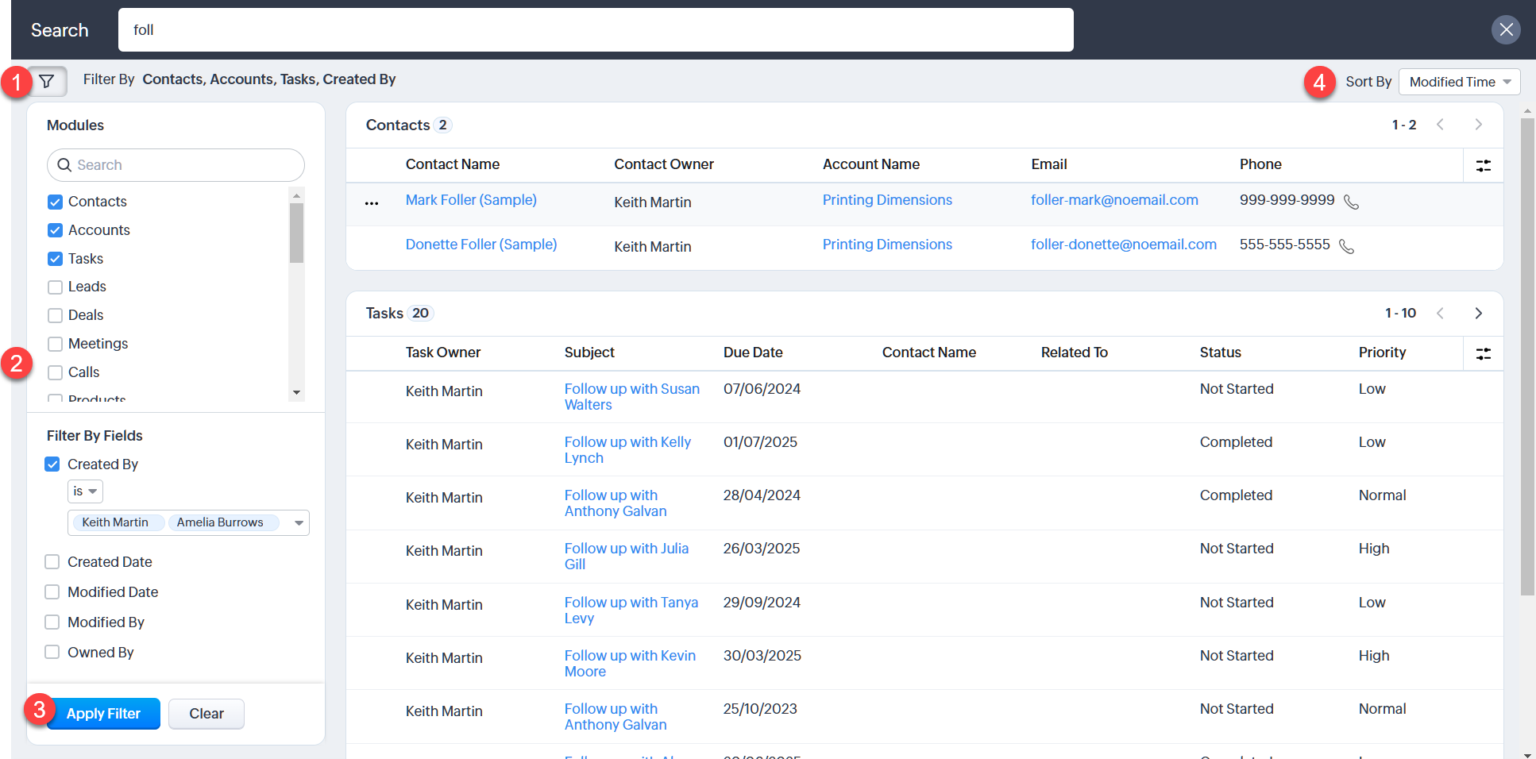Viewport: 1536px width, 759px height.
Task: Open column customization for the Contacts table
Action: click(x=1483, y=164)
